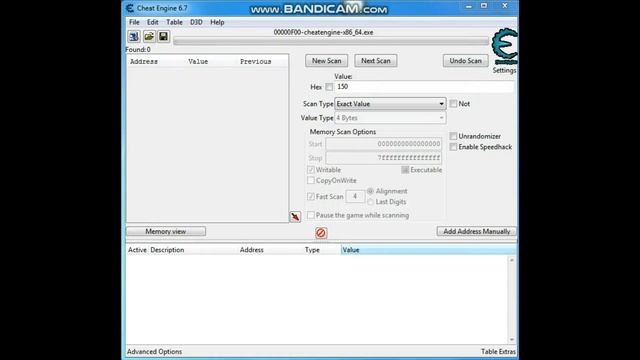Toggle the Fast Scan checkbox
Image resolution: width=640 pixels, height=360 pixels.
click(311, 197)
